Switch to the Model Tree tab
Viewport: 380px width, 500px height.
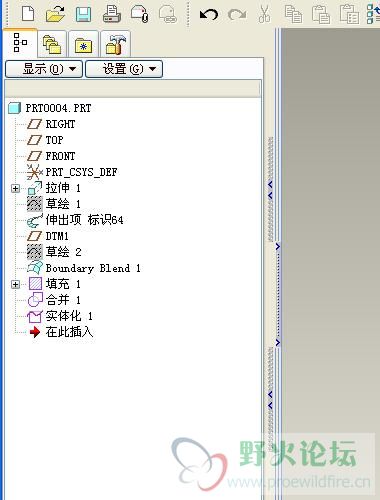[20, 43]
